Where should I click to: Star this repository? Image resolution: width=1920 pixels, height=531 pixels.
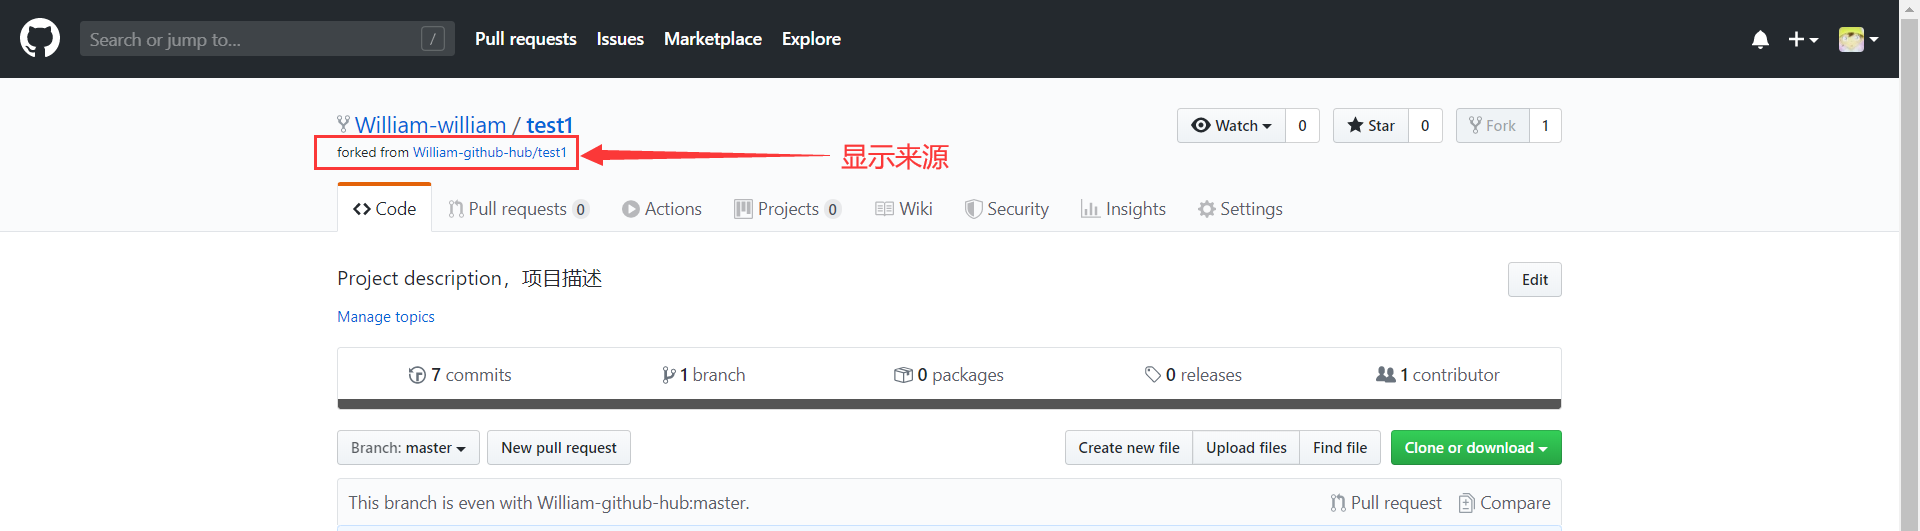coord(1371,125)
